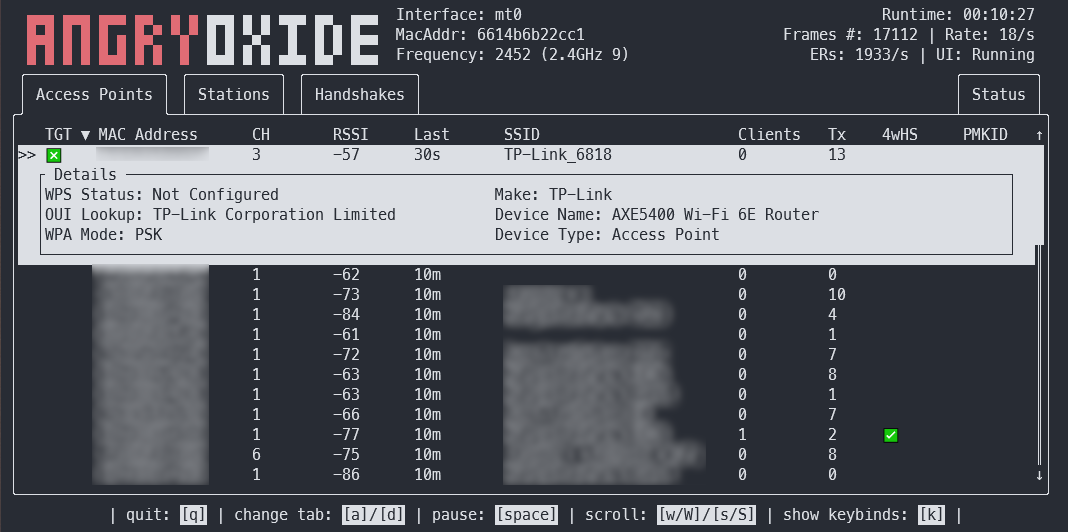The height and width of the screenshot is (532, 1068).
Task: Click the scroll up arrow by PMKID
Action: pos(1039,135)
